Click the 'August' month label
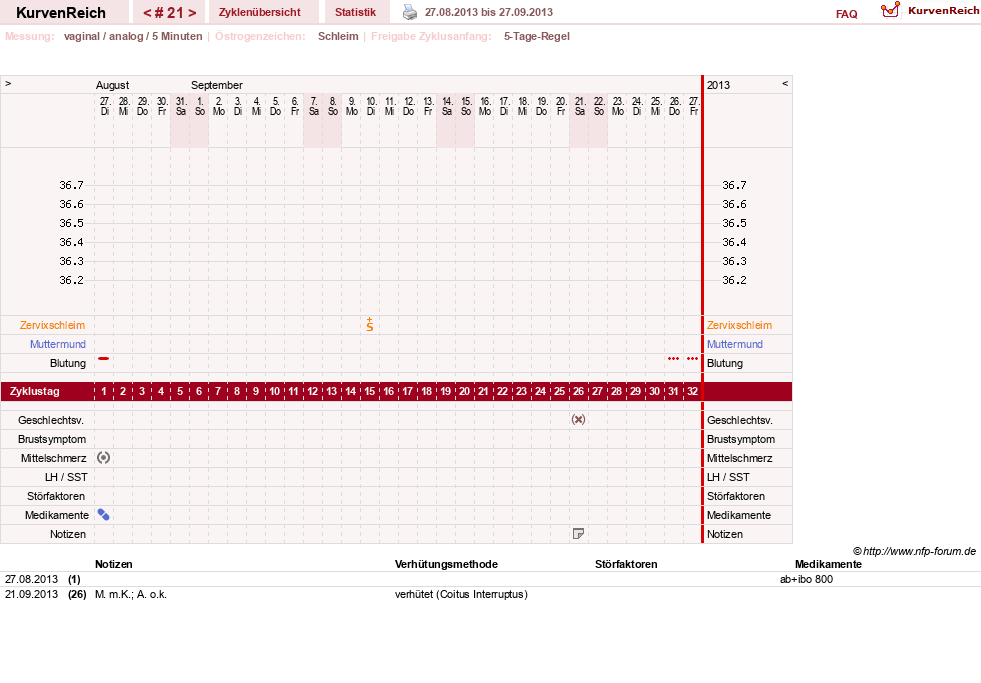Image resolution: width=981 pixels, height=683 pixels. click(113, 85)
